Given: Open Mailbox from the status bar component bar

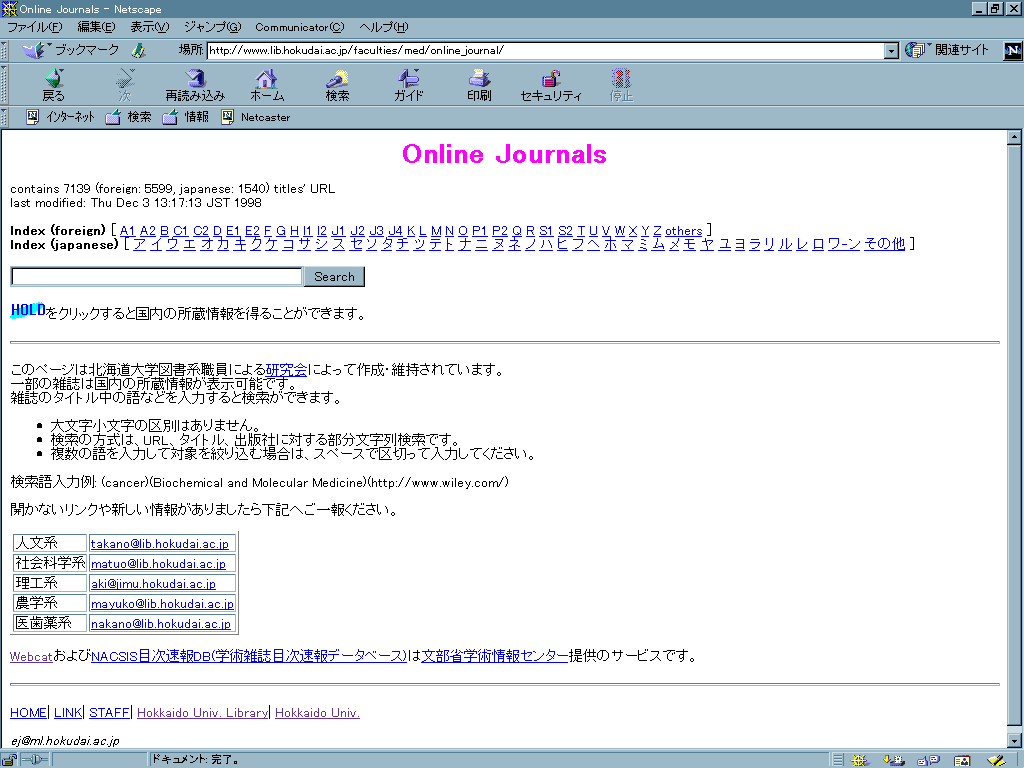Looking at the screenshot, I should 893,760.
